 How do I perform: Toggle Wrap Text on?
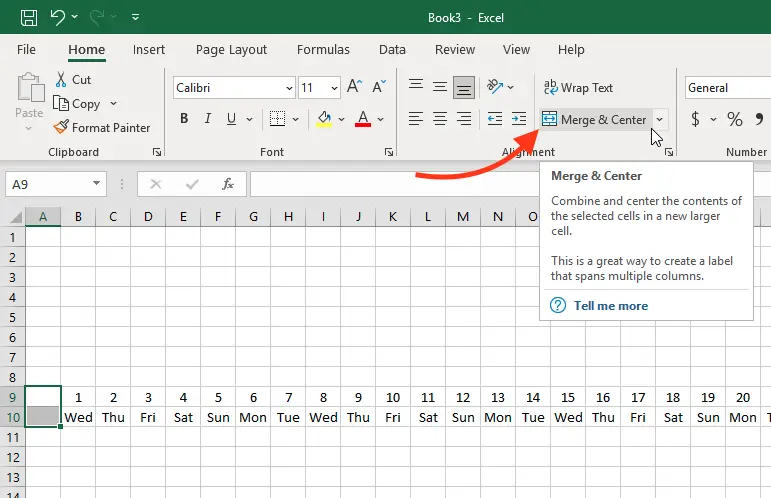point(578,88)
